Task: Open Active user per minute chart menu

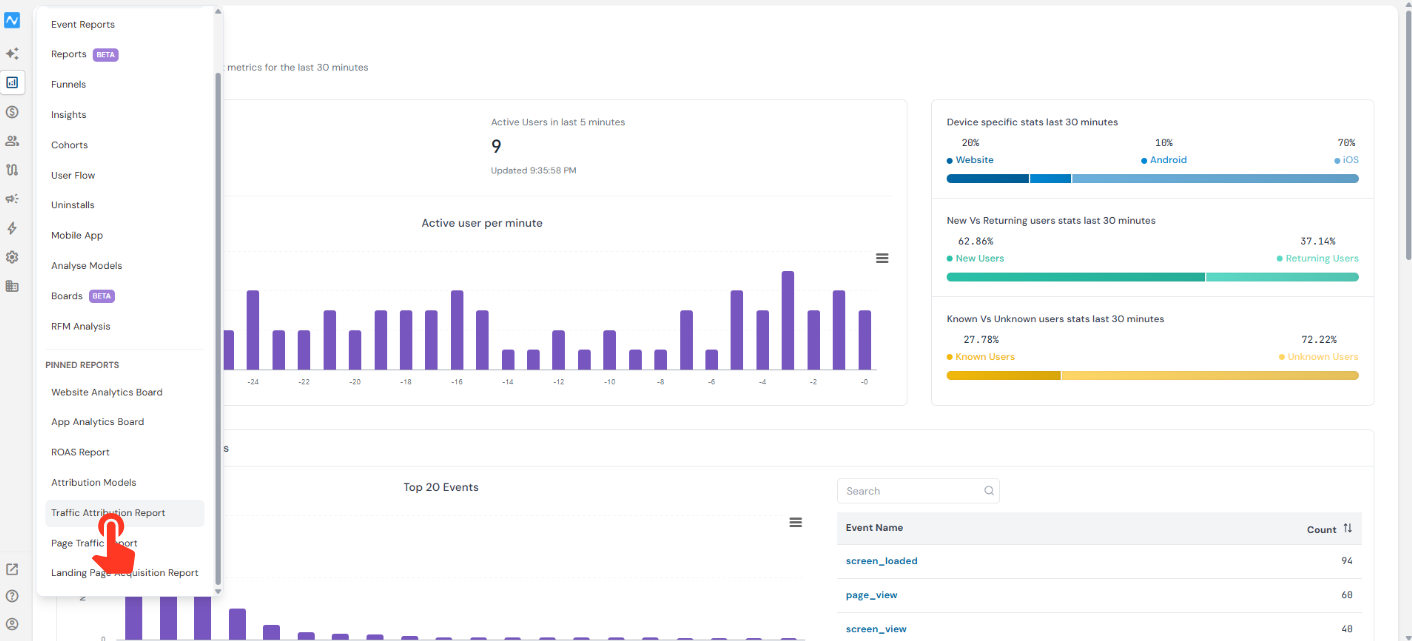Action: 882,258
